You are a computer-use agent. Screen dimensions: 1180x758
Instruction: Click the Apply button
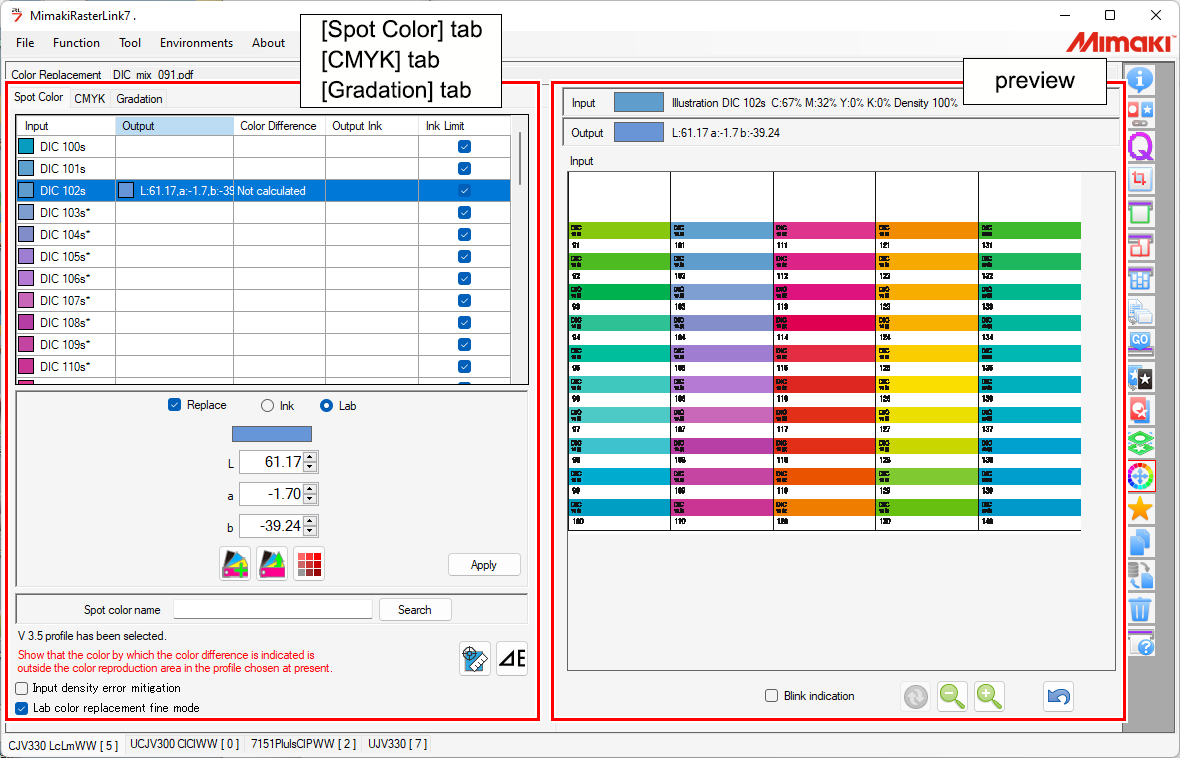click(484, 564)
